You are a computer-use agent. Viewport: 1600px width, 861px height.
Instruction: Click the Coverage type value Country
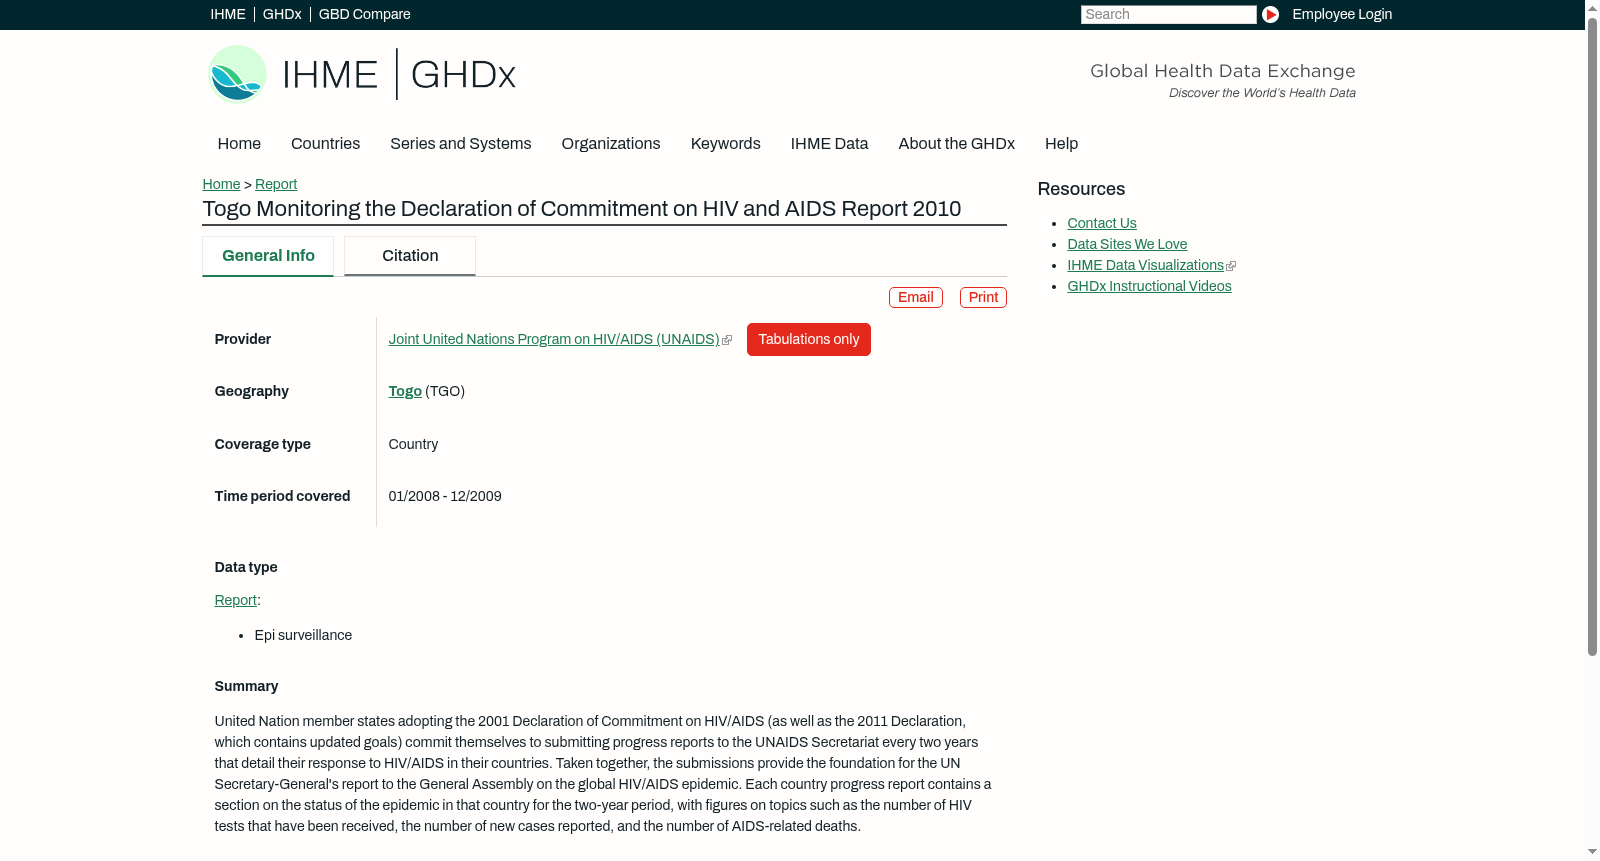pyautogui.click(x=413, y=445)
